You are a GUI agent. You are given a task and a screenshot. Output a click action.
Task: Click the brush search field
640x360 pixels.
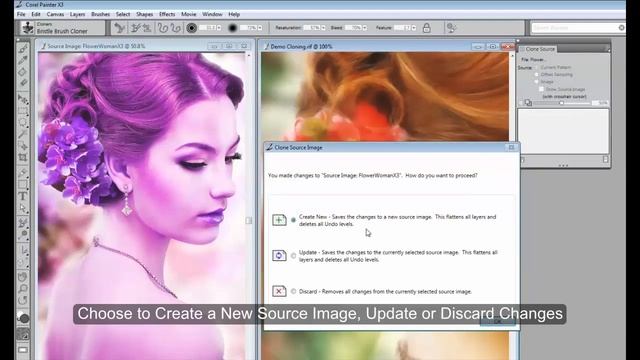pyautogui.click(x=578, y=28)
